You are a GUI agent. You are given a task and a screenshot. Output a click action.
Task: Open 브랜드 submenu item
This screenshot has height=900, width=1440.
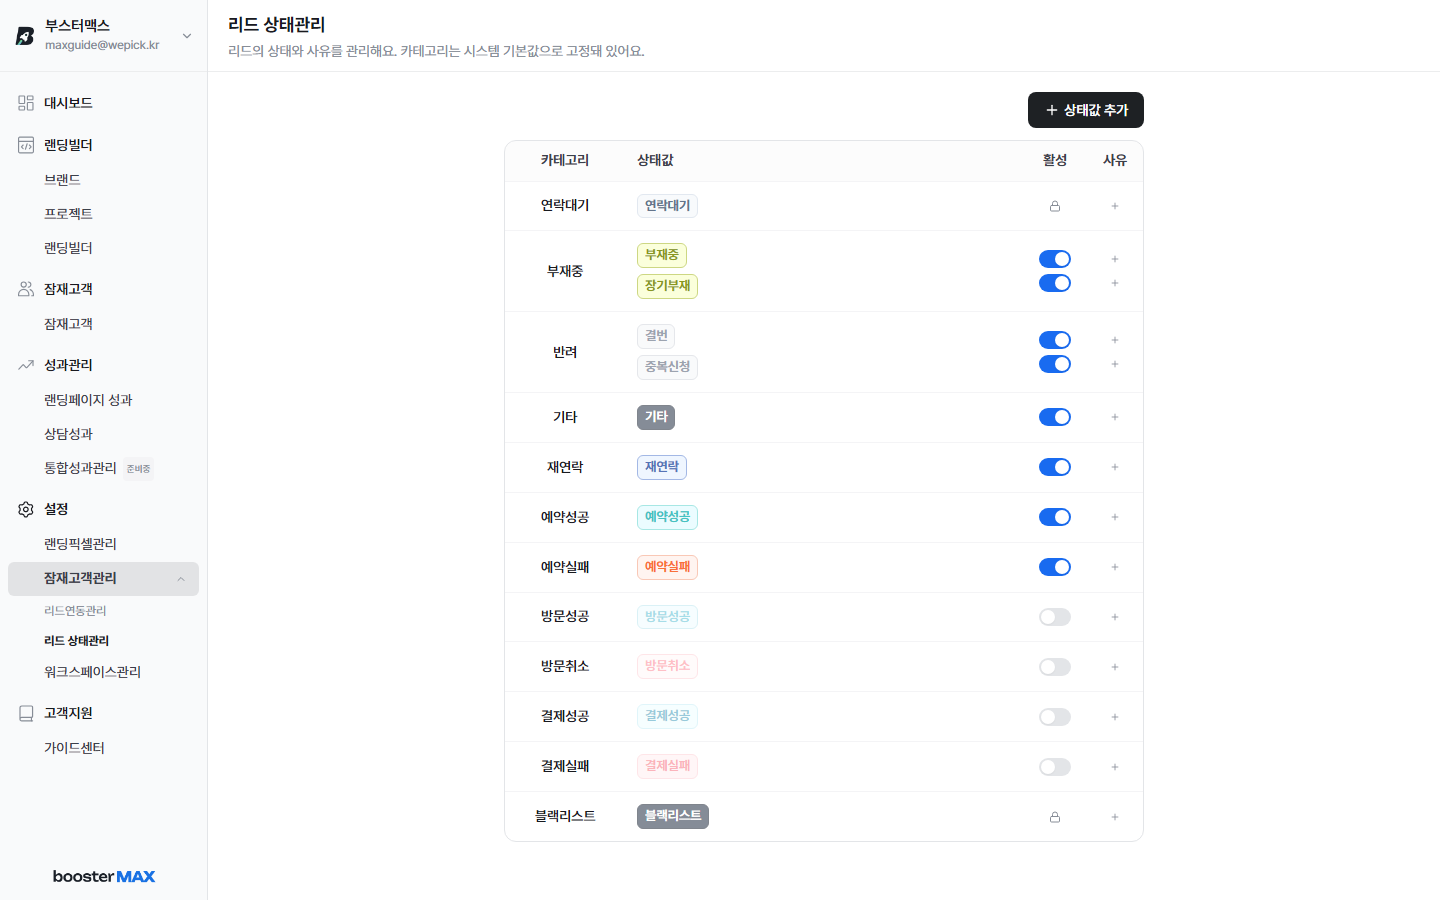[x=62, y=180]
